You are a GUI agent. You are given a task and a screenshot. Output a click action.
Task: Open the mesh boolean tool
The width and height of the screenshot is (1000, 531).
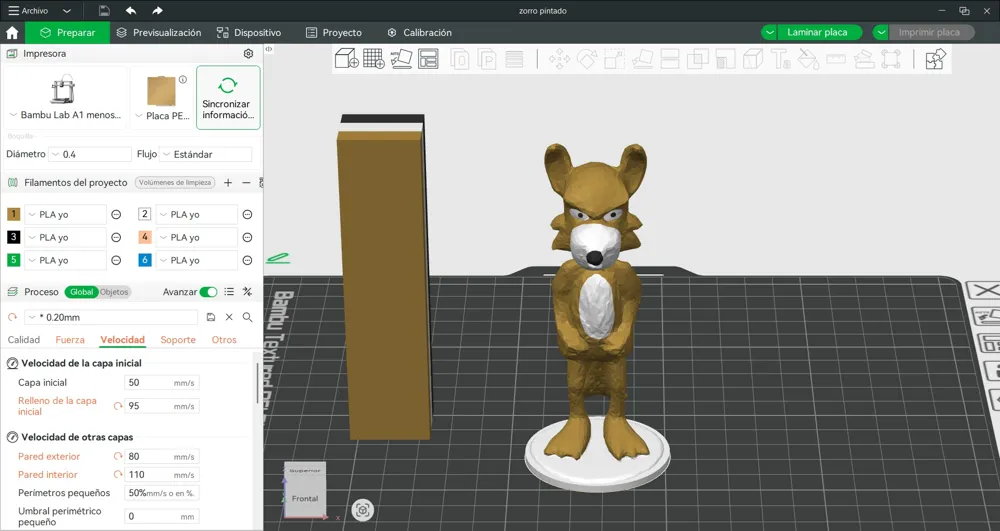(697, 59)
